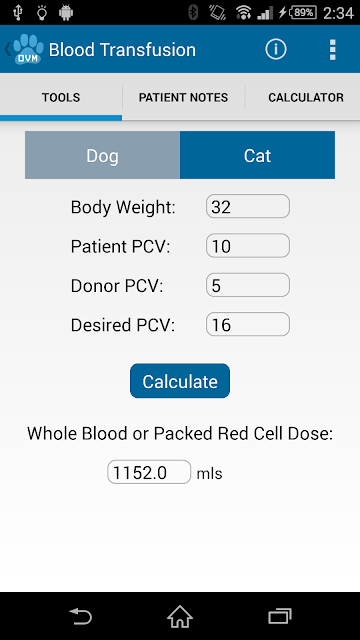Select the Dog species toggle

pos(102,155)
